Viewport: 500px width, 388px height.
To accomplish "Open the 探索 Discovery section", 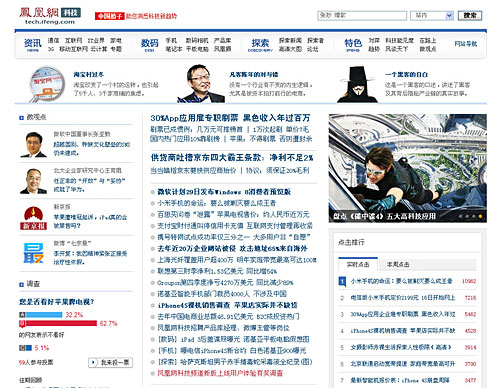I will [260, 45].
